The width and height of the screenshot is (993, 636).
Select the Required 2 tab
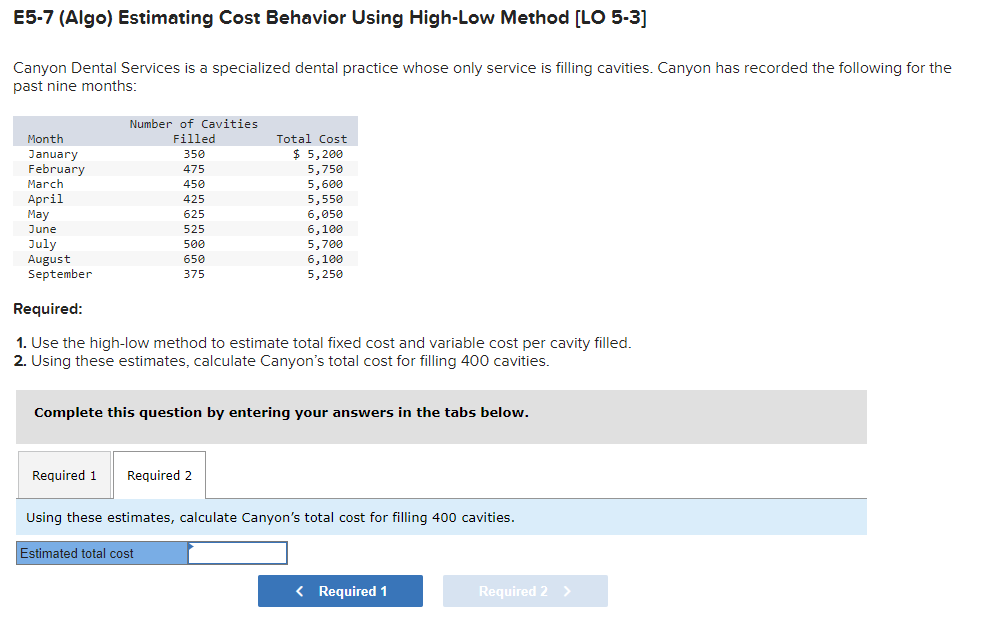158,475
